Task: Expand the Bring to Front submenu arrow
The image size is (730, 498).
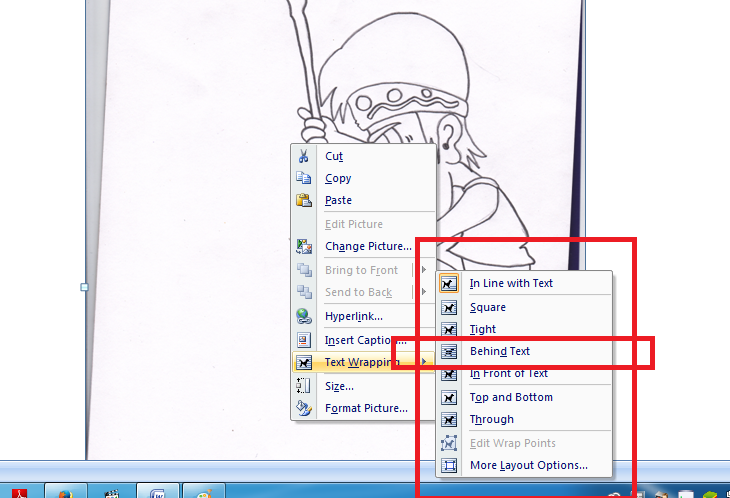Action: point(424,269)
